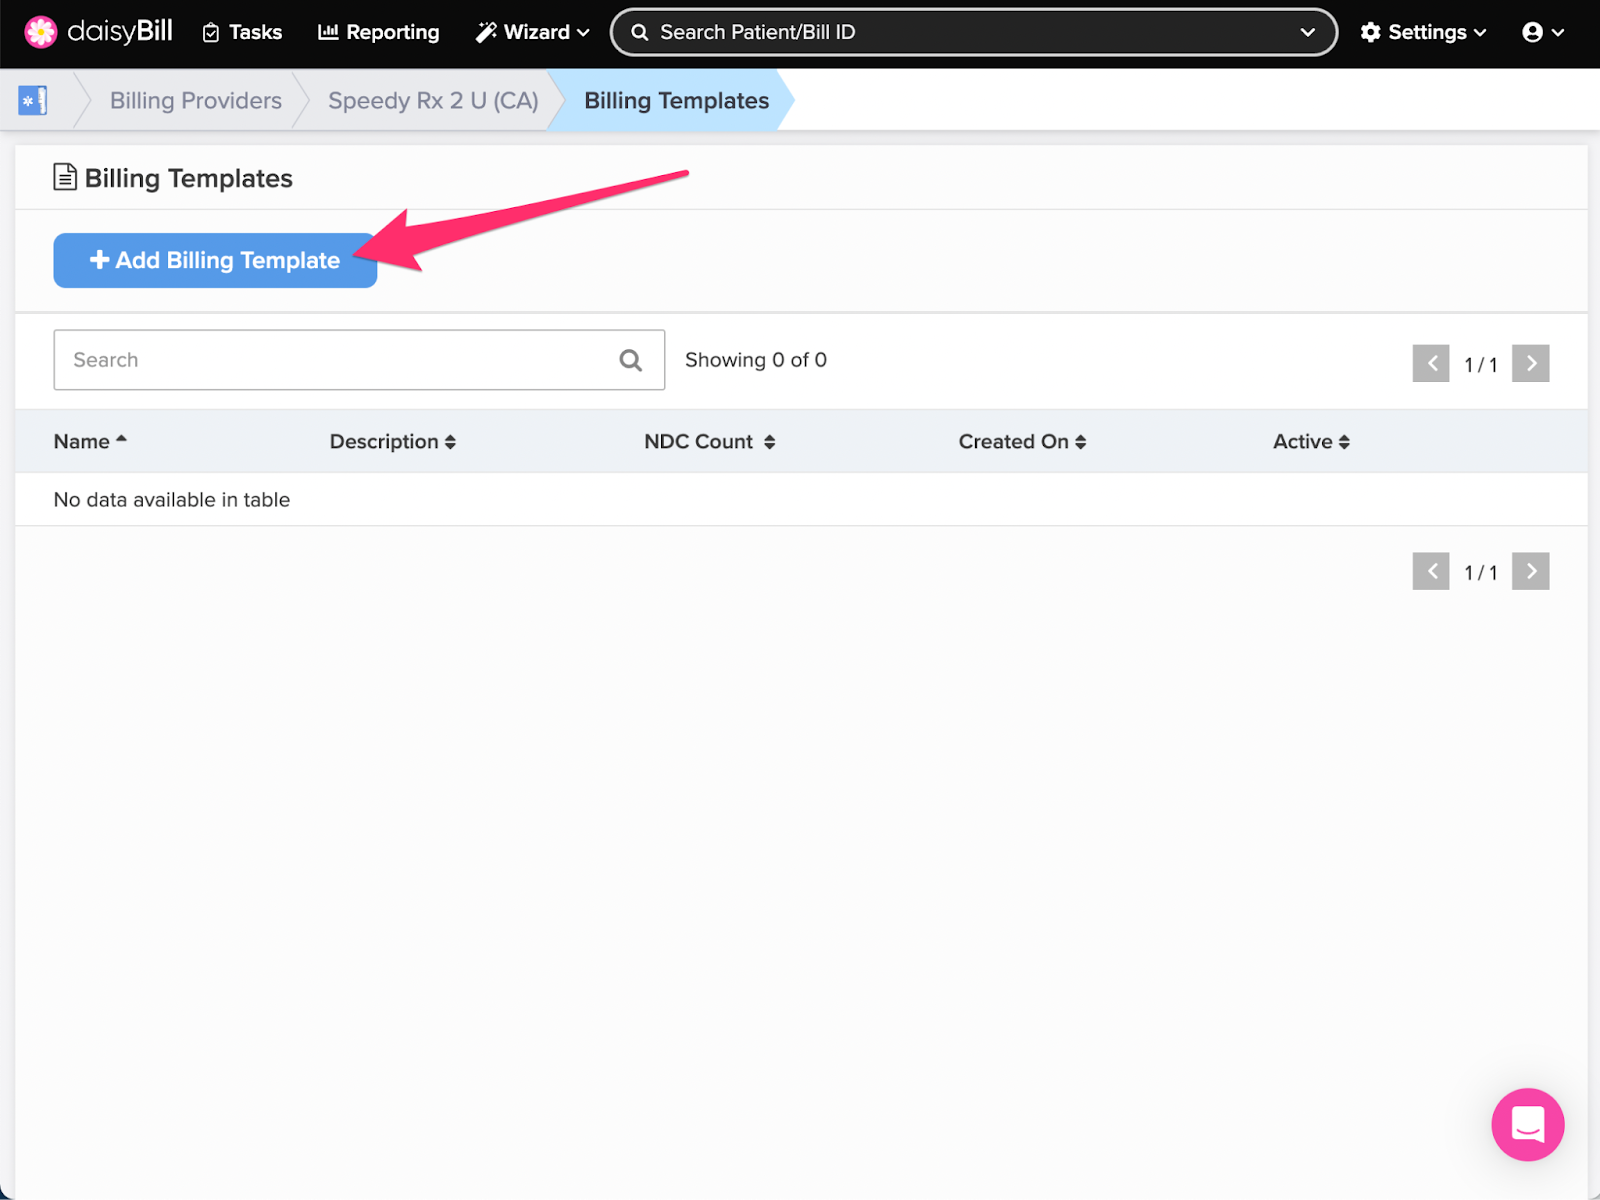Click the templates Search input field
The height and width of the screenshot is (1200, 1600).
(359, 360)
